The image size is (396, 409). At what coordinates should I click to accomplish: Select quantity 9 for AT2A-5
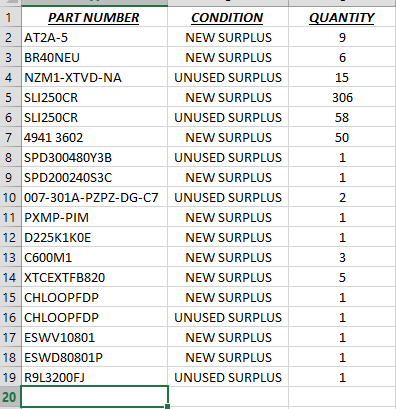[342, 37]
